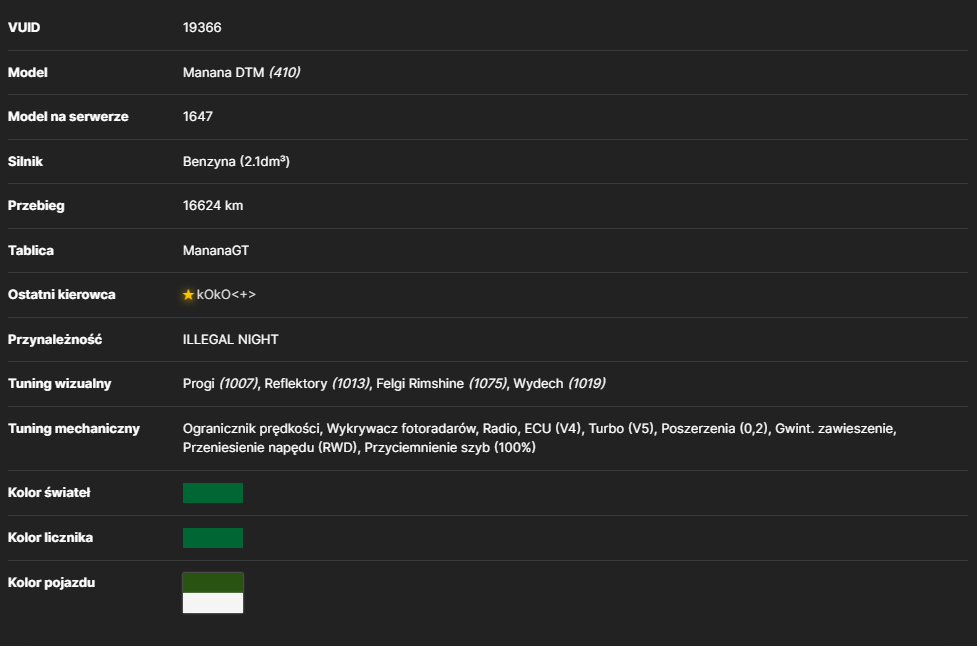Click the Przynależność row label
The height and width of the screenshot is (646, 977).
click(55, 340)
